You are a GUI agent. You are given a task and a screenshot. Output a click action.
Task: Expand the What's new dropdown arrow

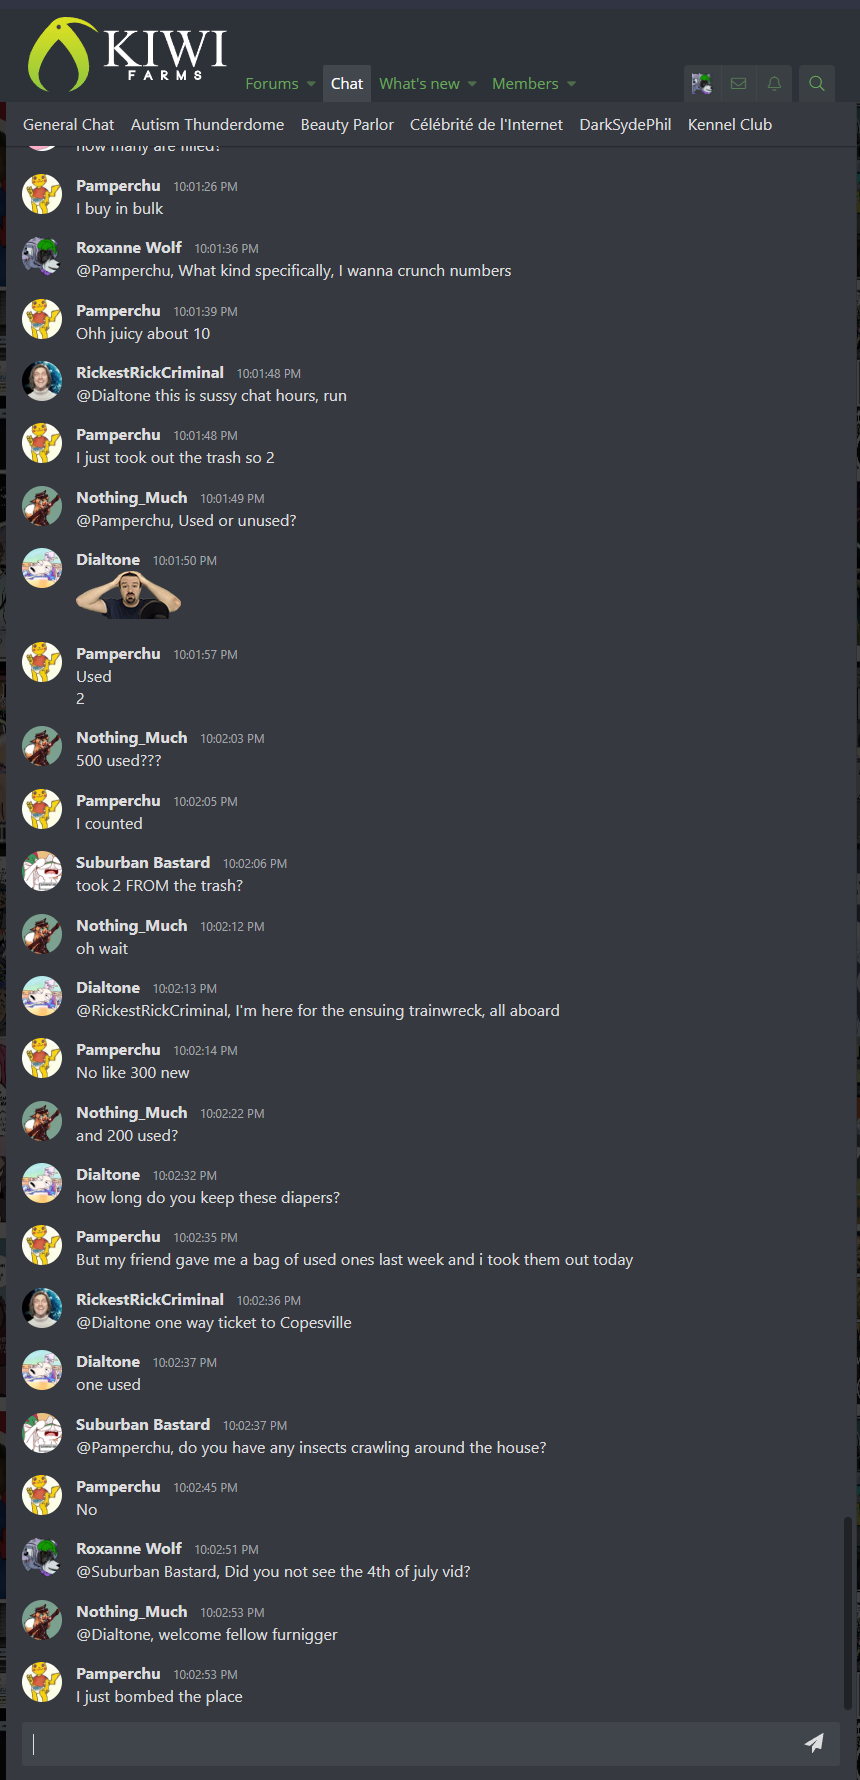472,84
